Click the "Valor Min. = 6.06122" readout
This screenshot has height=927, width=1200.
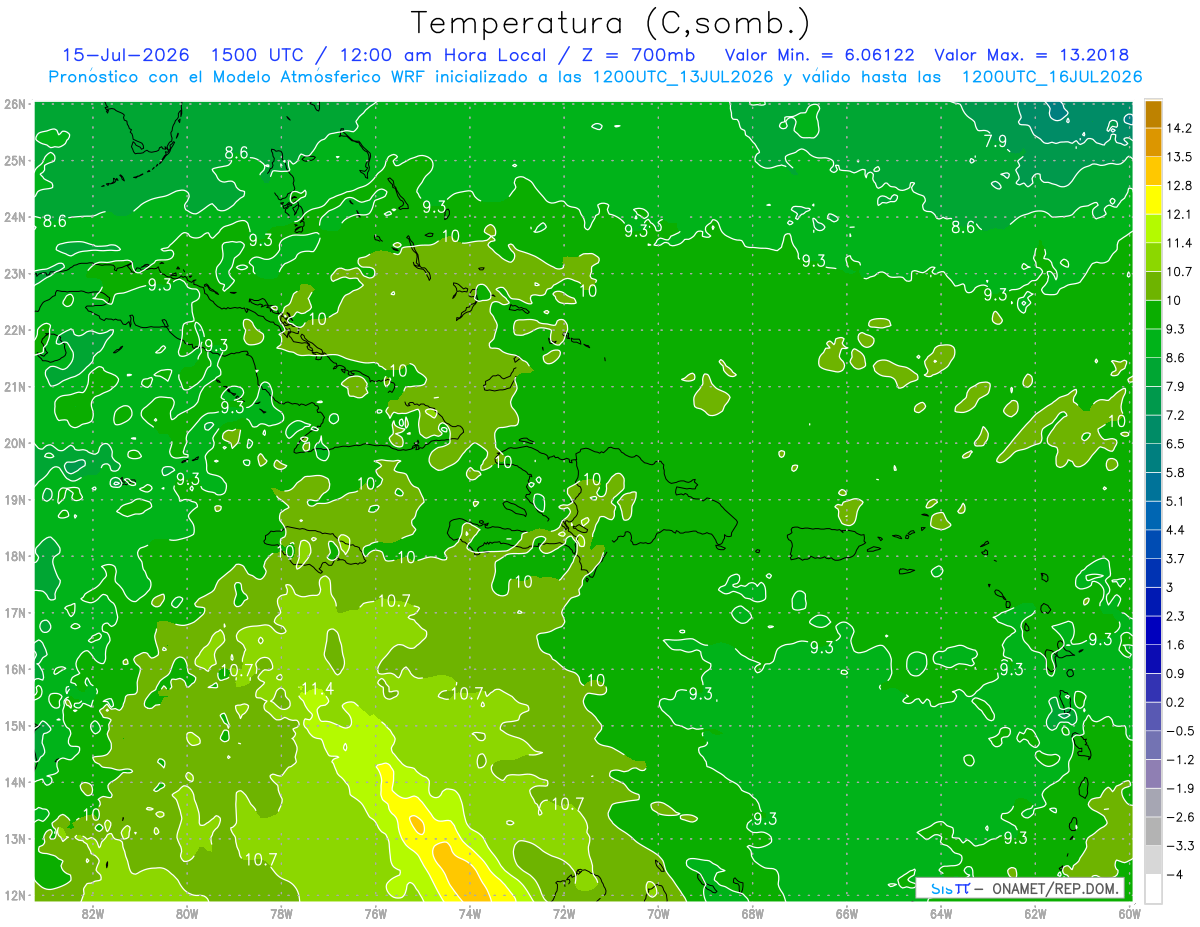tap(821, 55)
